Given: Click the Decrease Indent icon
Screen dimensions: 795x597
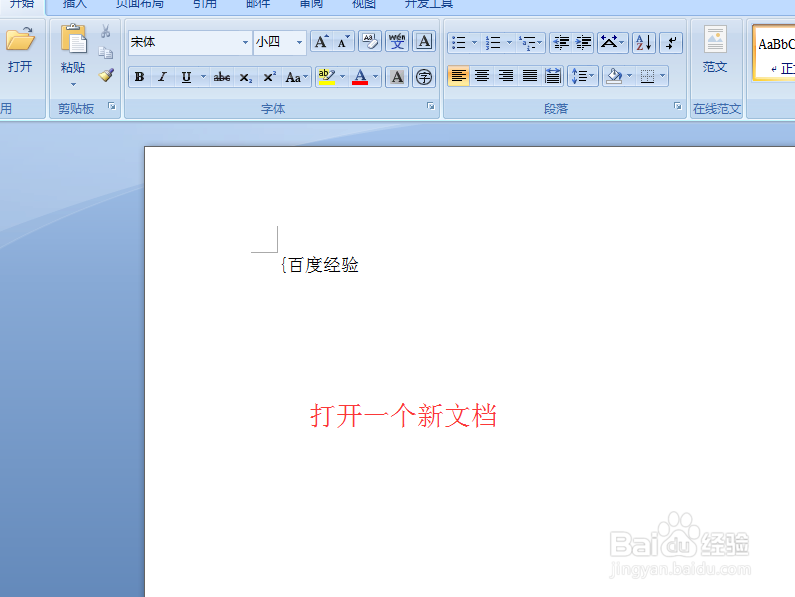Looking at the screenshot, I should coord(561,43).
